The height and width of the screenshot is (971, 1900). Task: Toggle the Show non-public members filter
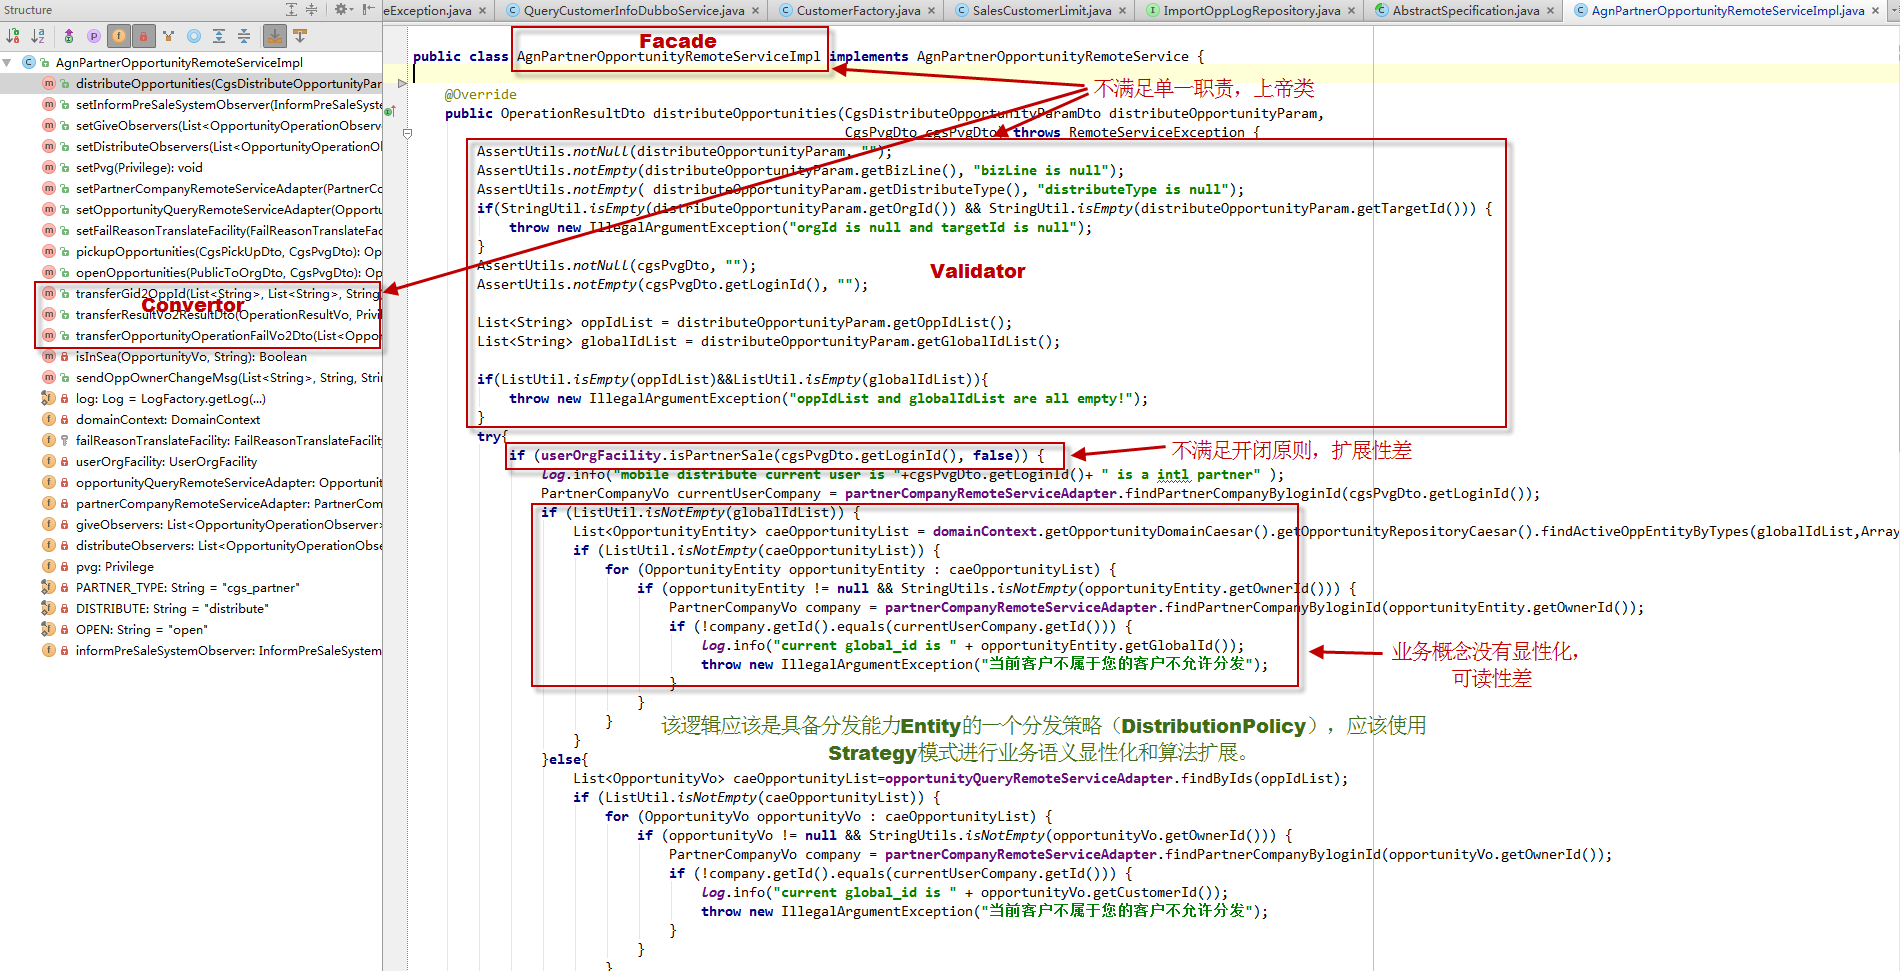point(143,36)
